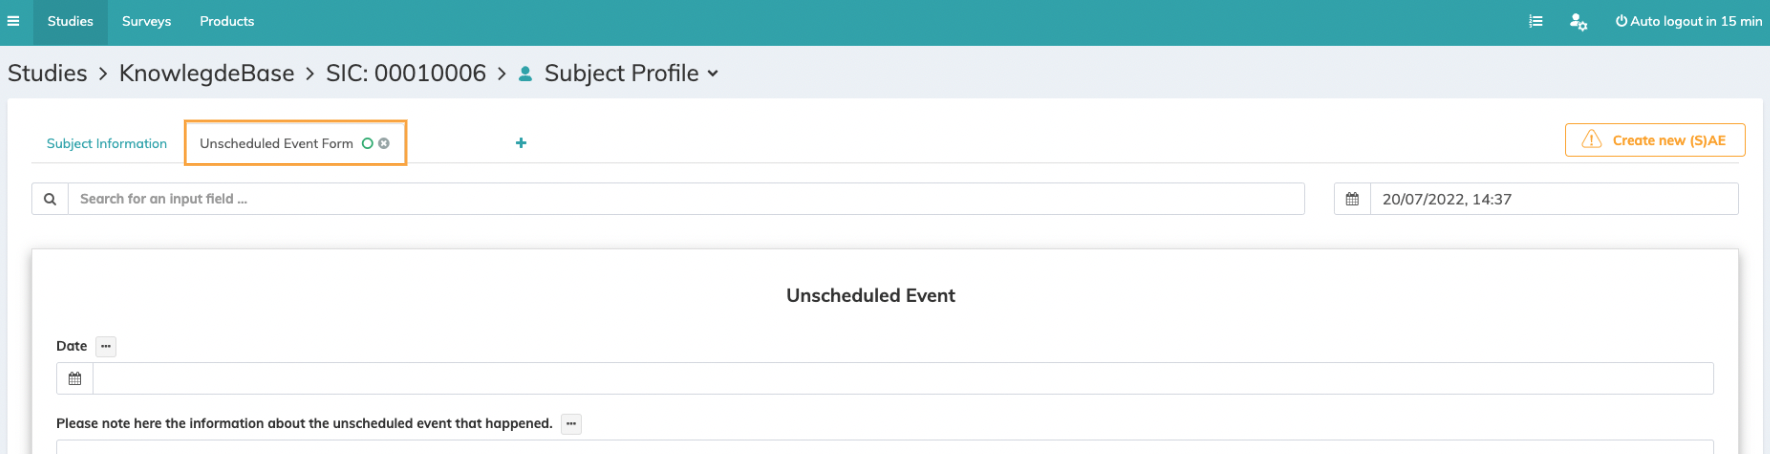Add a new form with plus icon

[521, 143]
